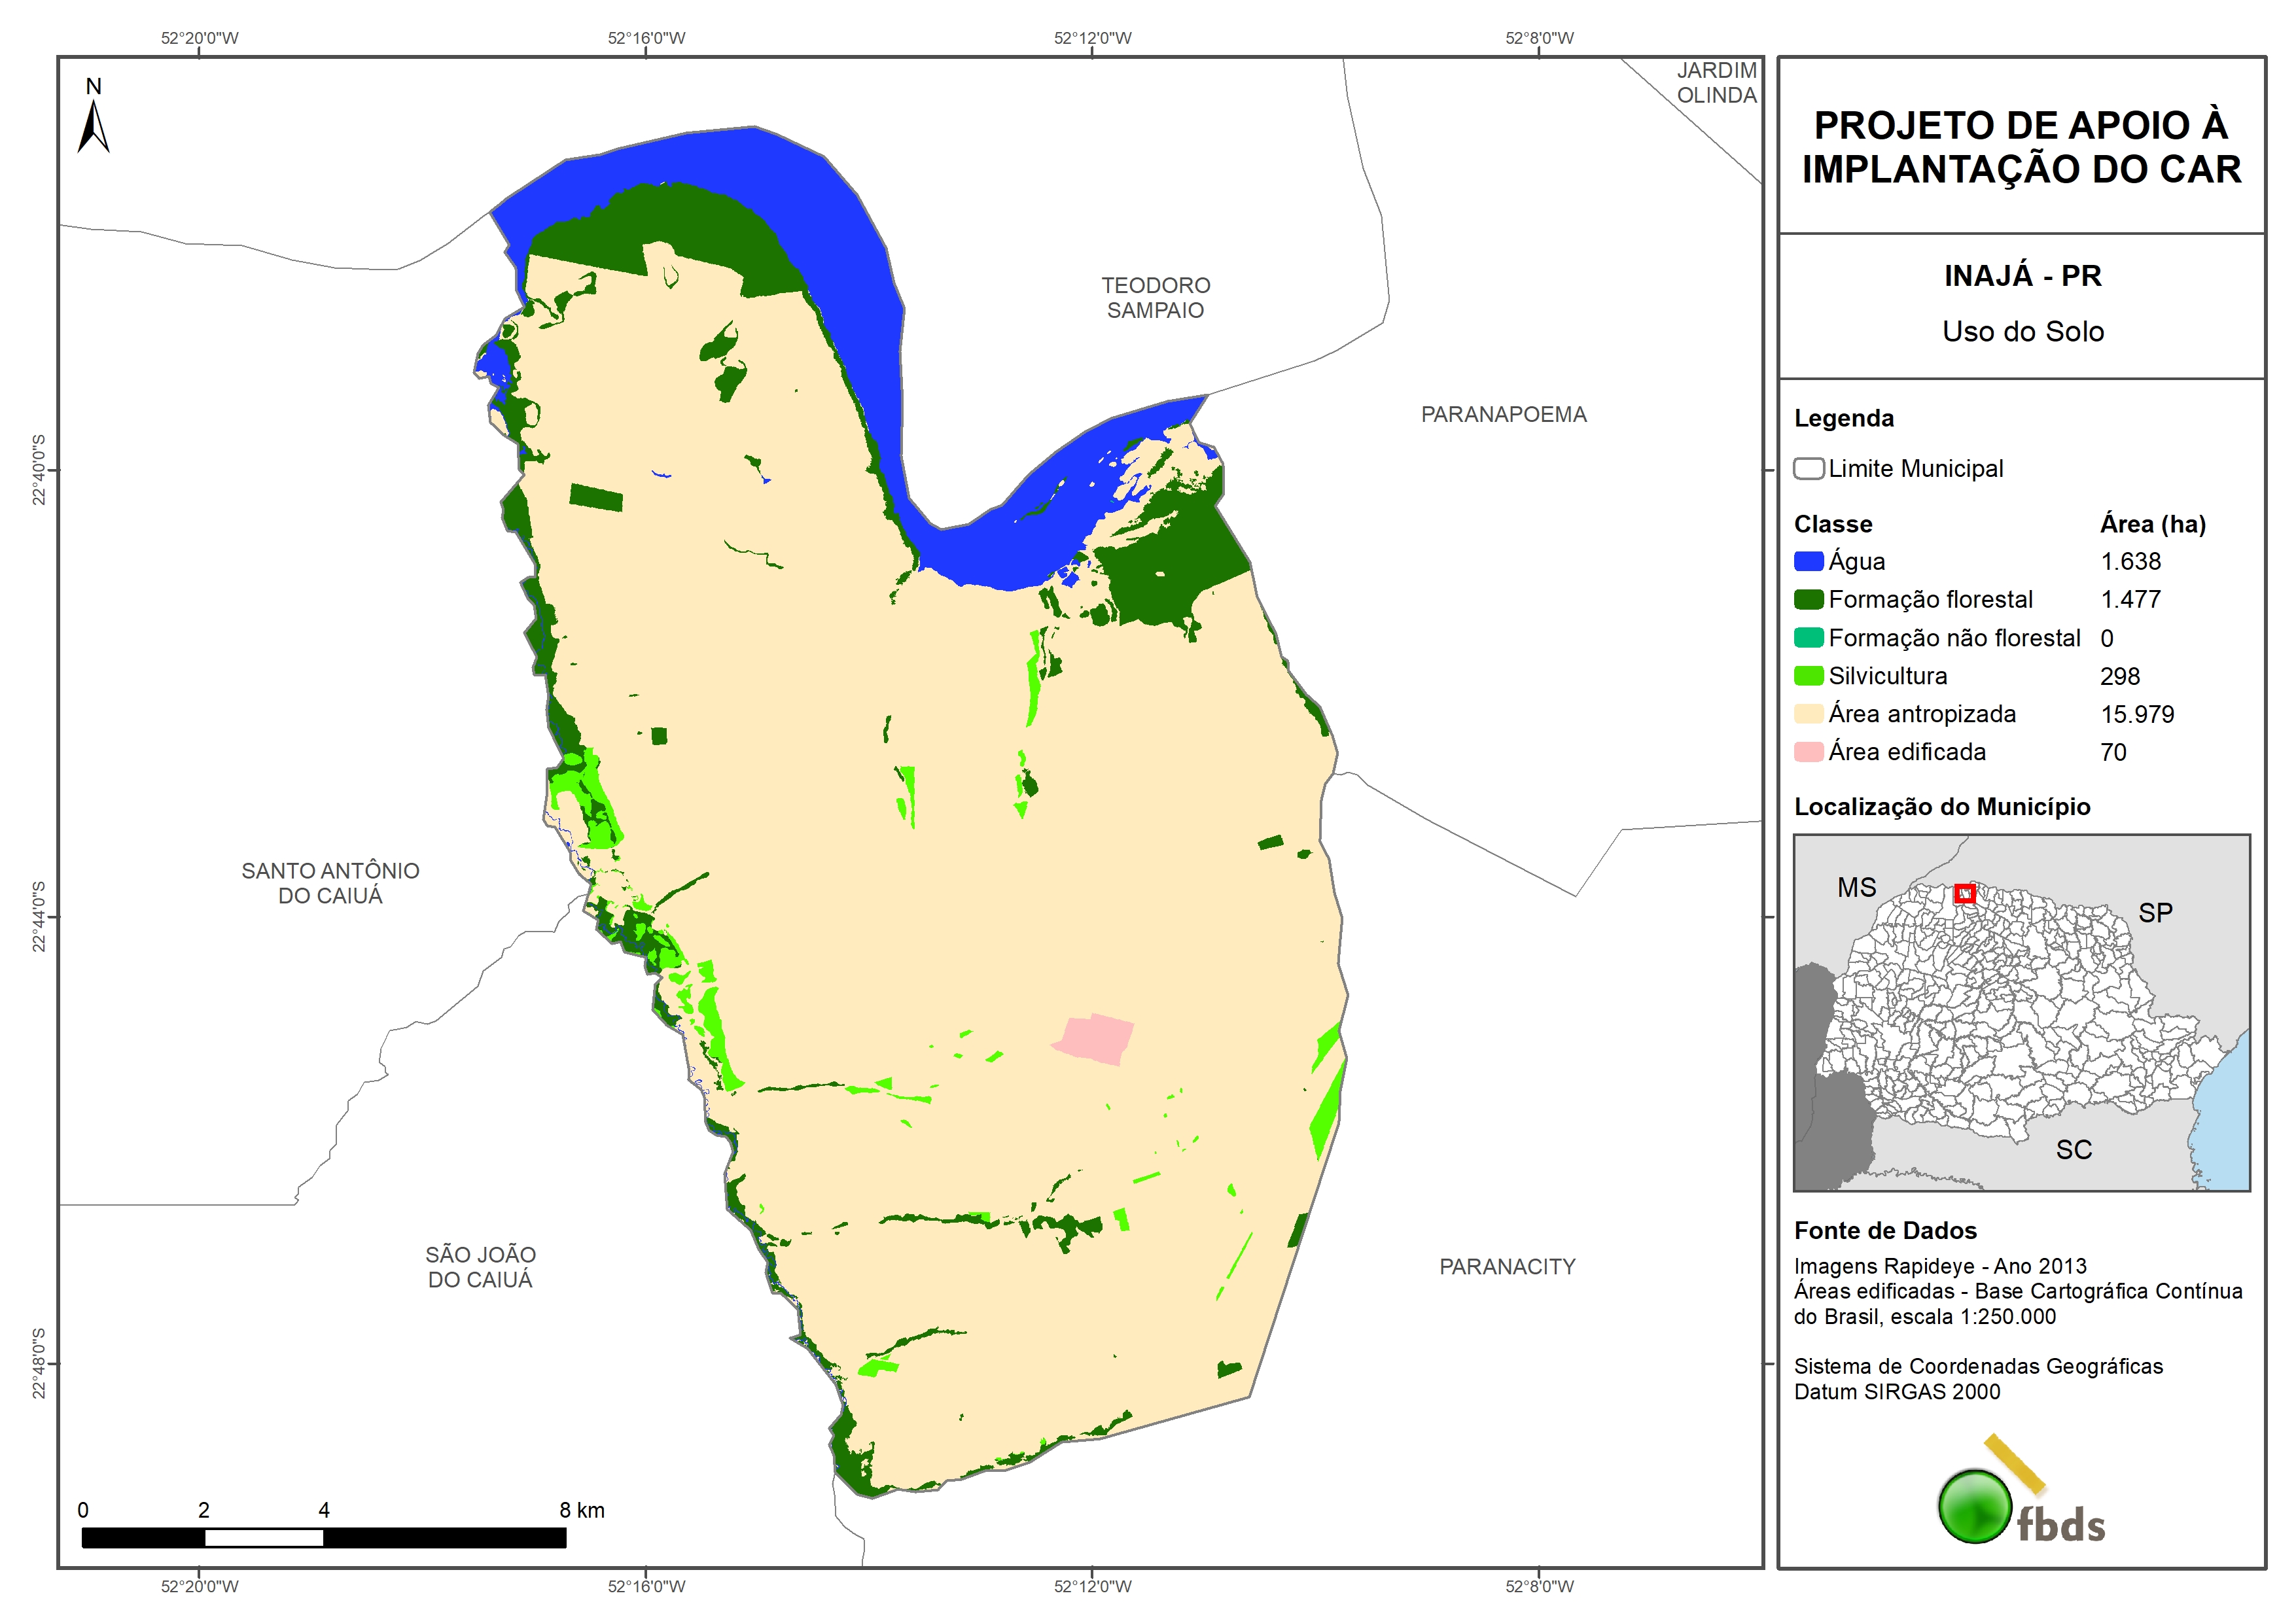This screenshot has height=1623, width=2296.
Task: Click the Água blue legend swatch
Action: (x=1808, y=562)
